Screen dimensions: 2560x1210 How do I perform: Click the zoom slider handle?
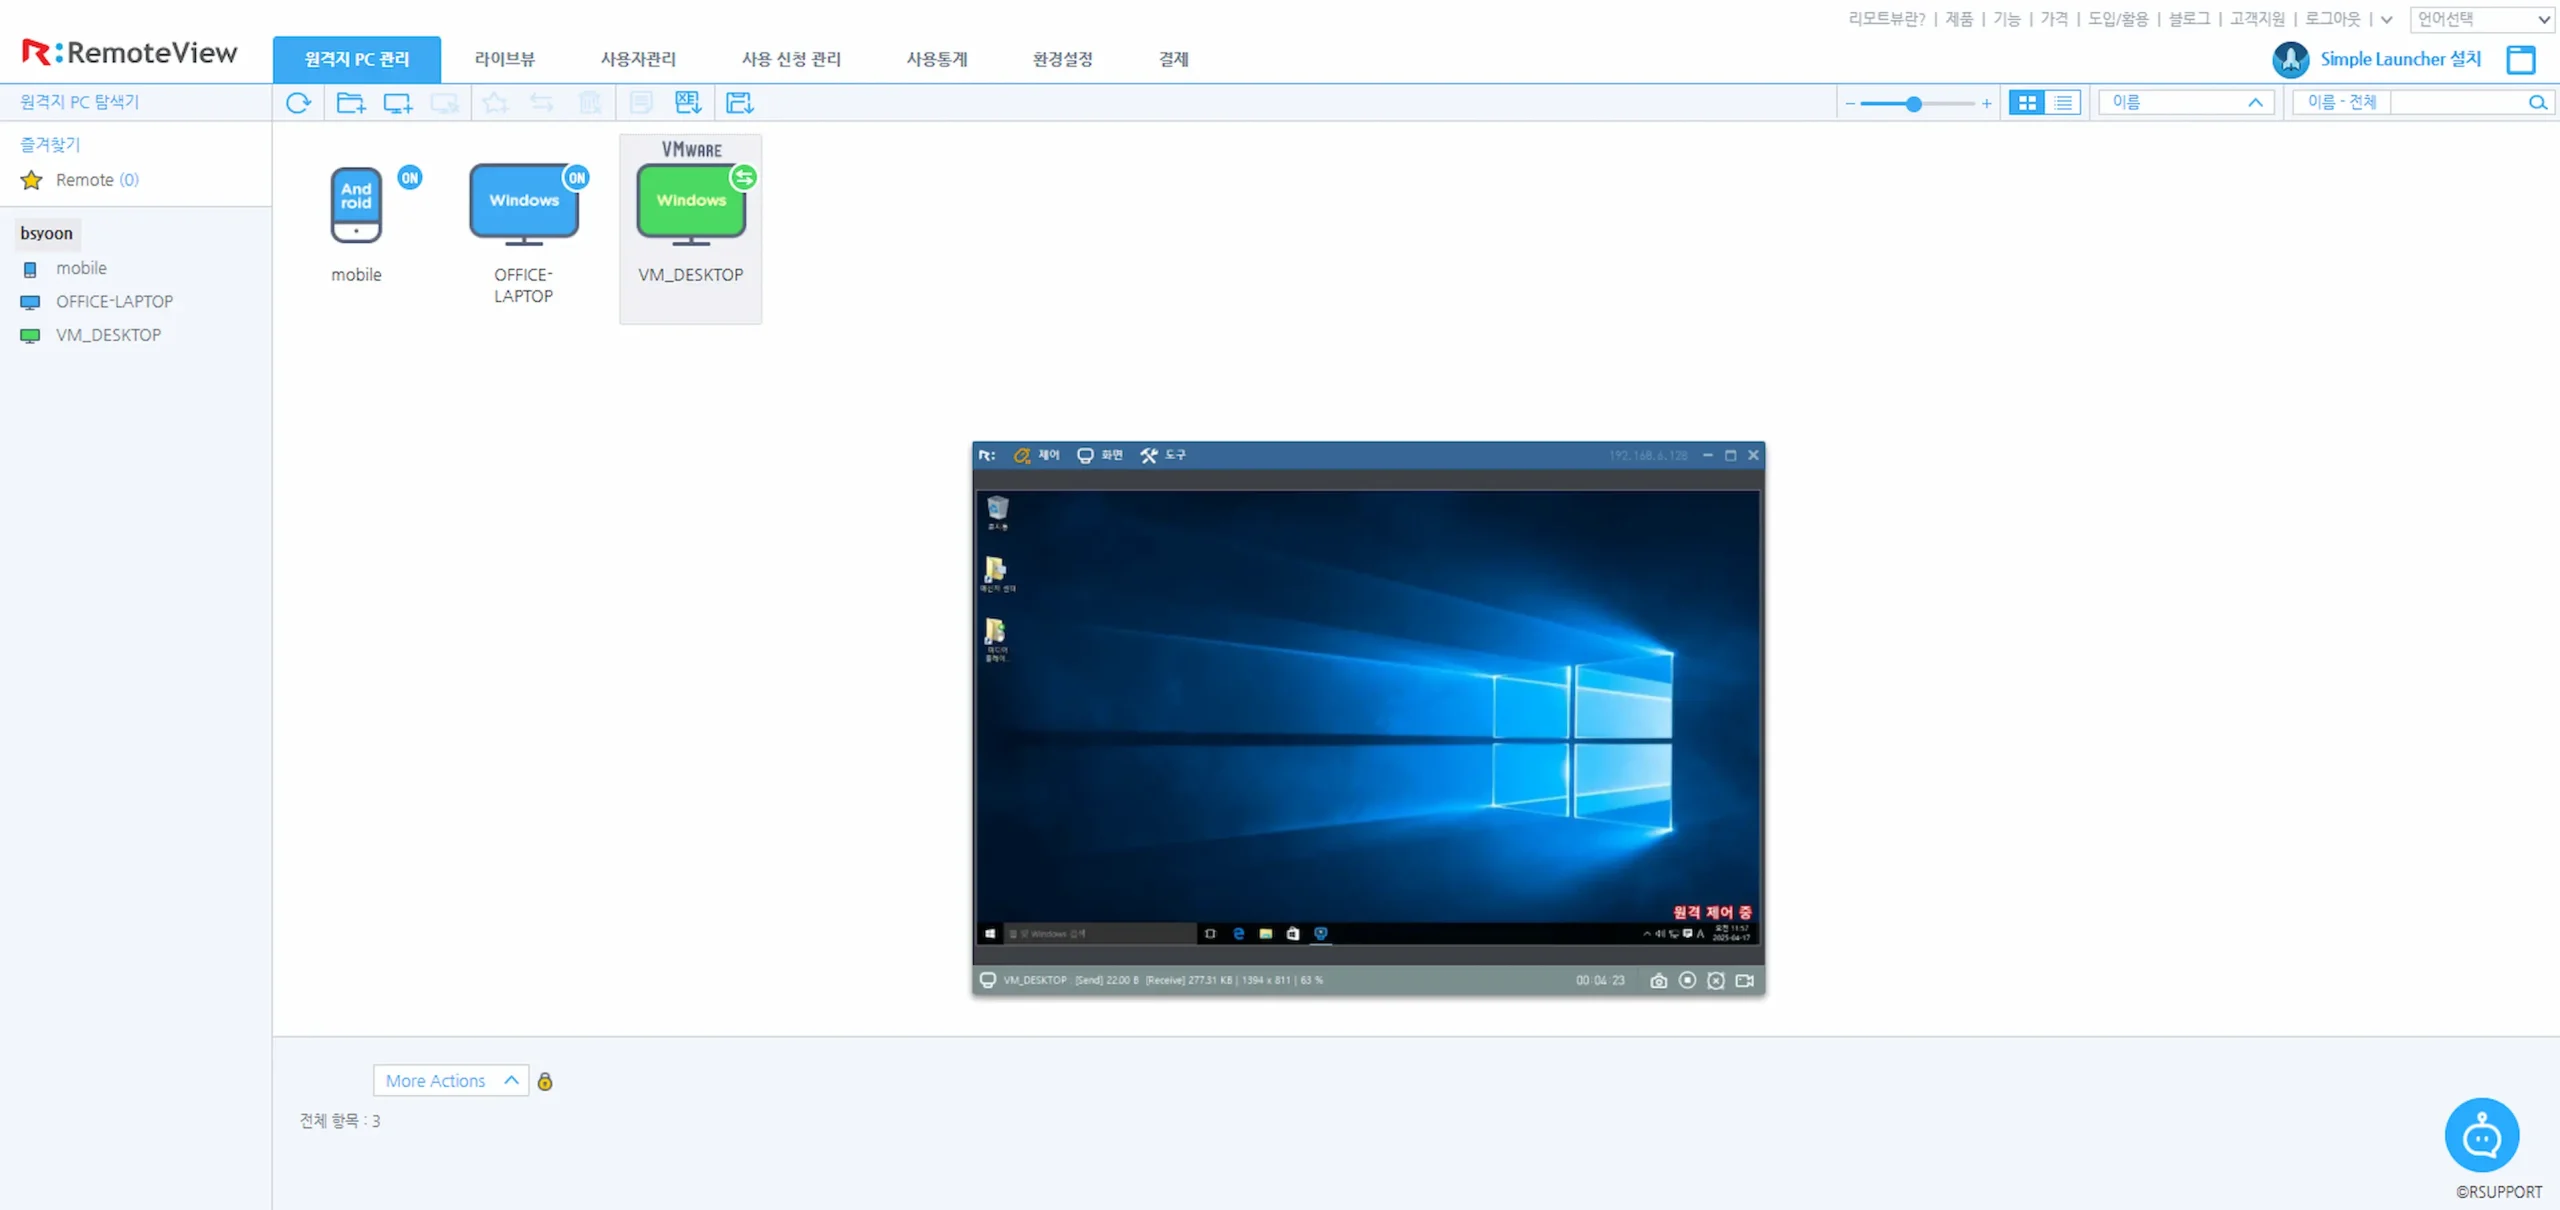click(1913, 103)
